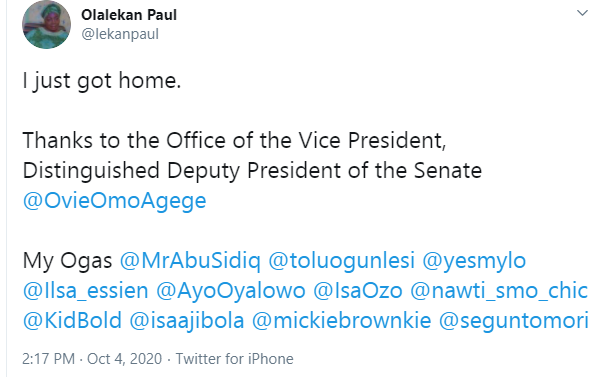Open the tweet options chevron menu
The height and width of the screenshot is (377, 604).
582,13
